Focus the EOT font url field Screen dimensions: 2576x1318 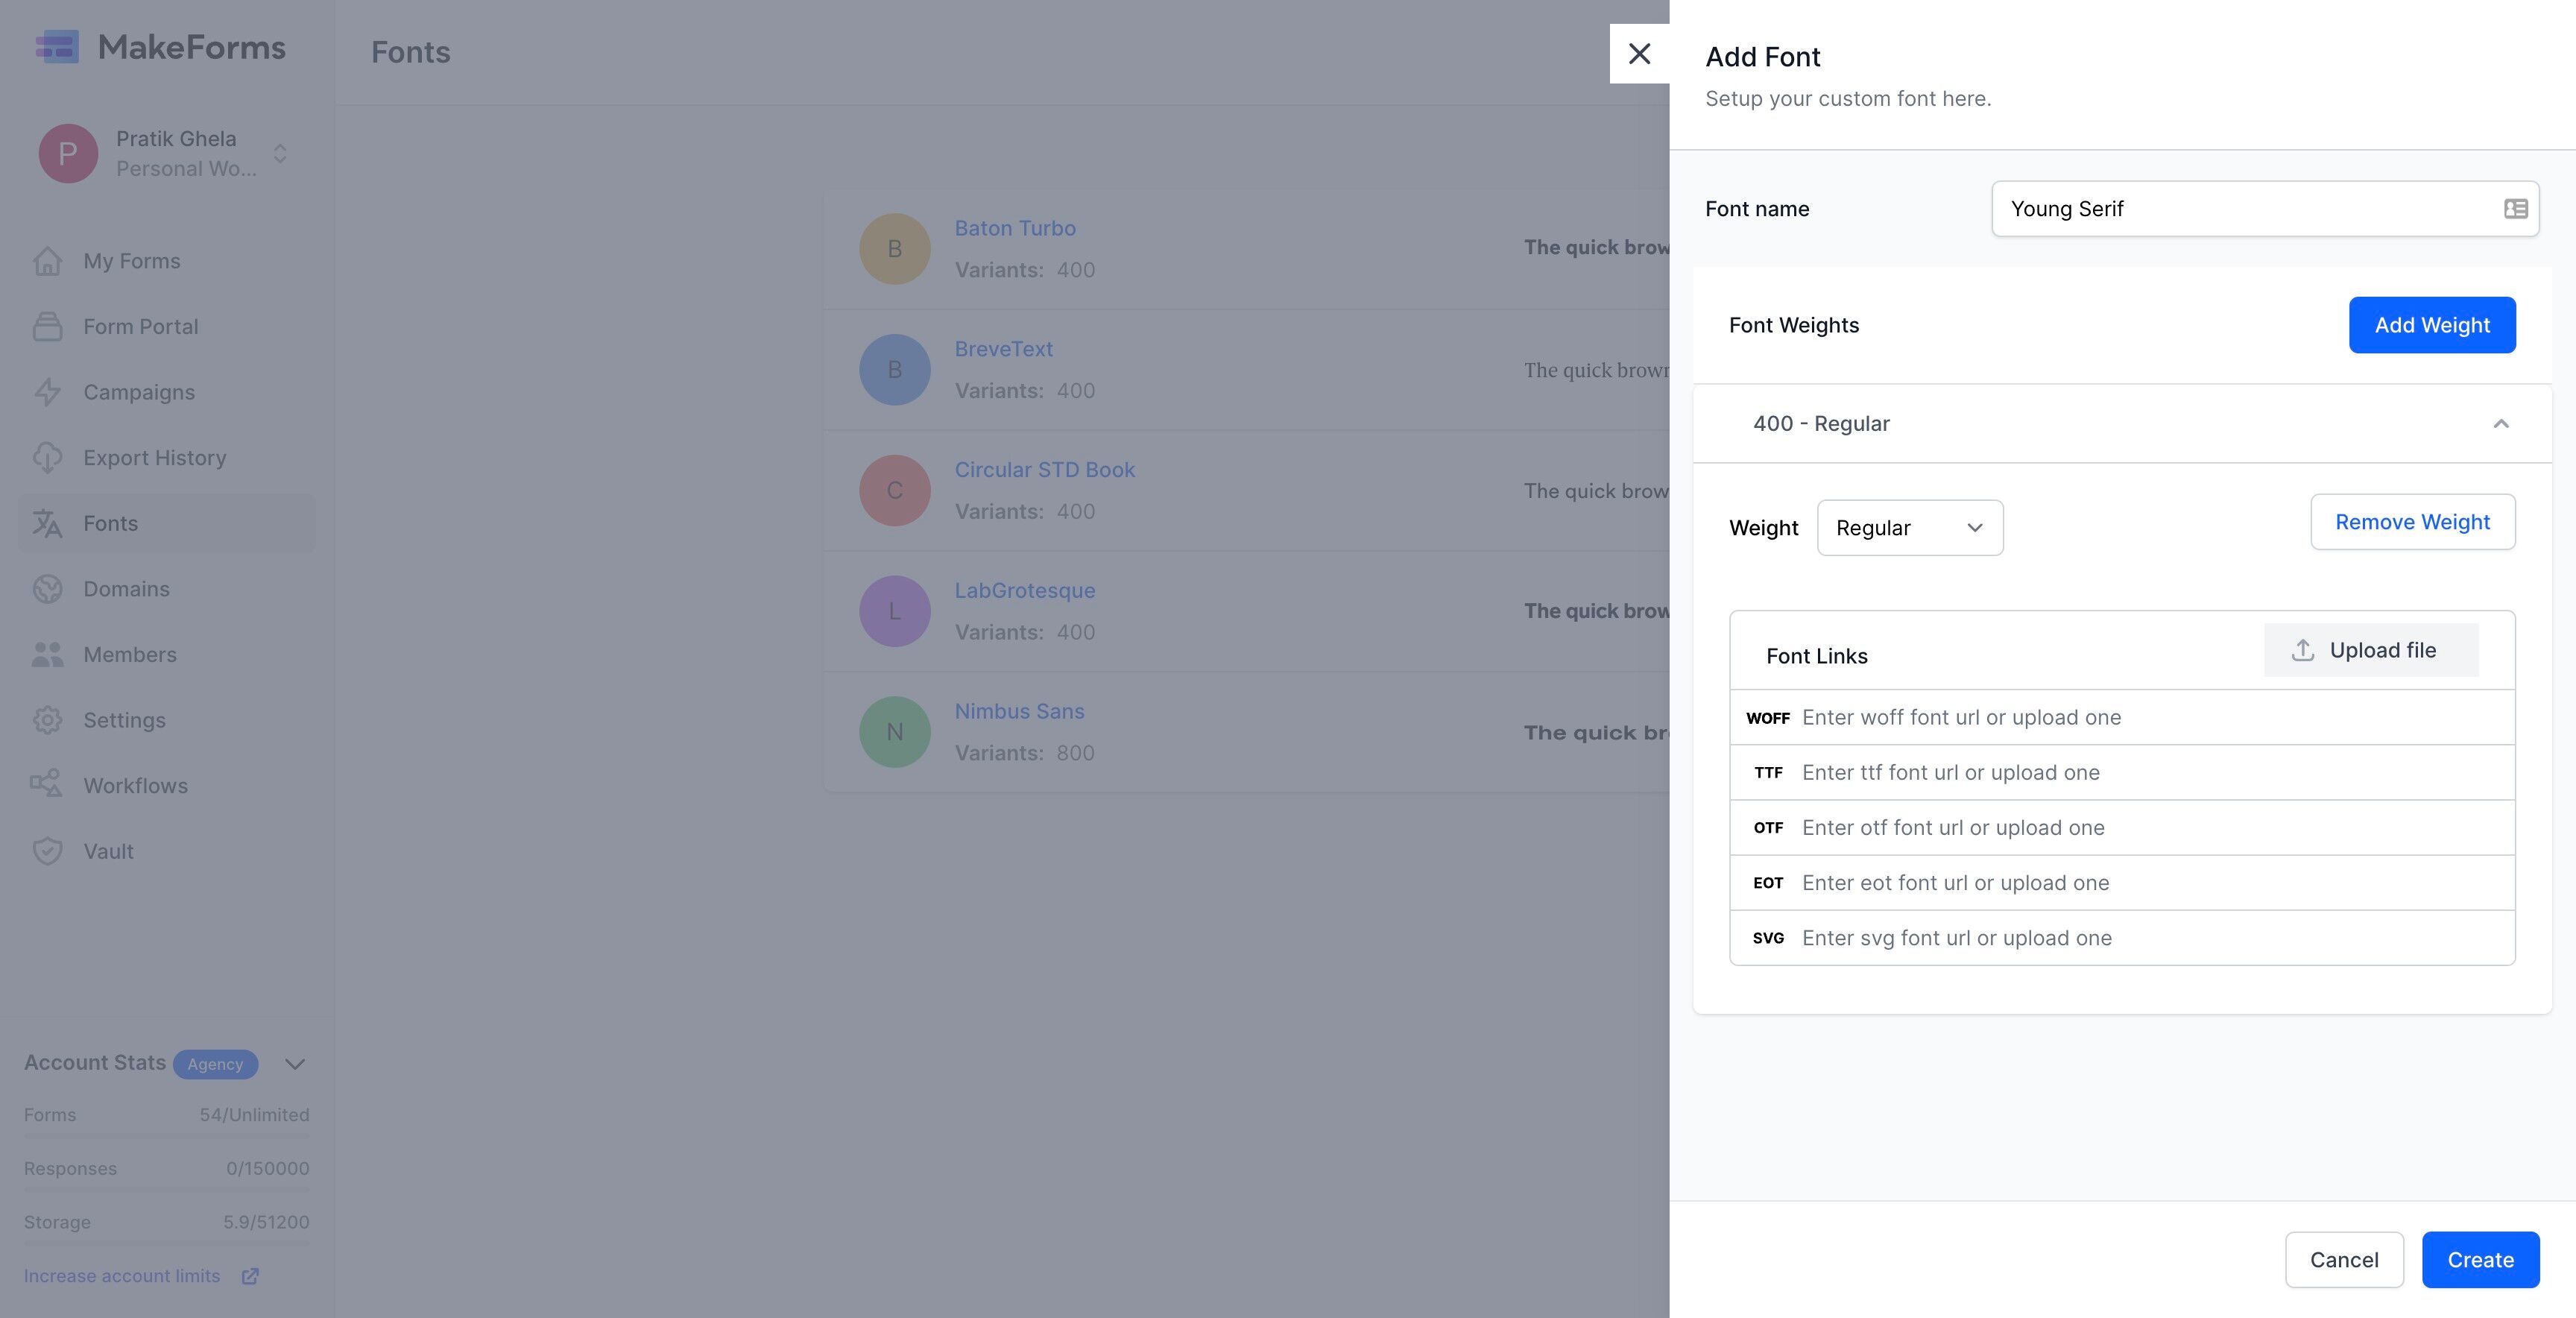pos(2122,883)
